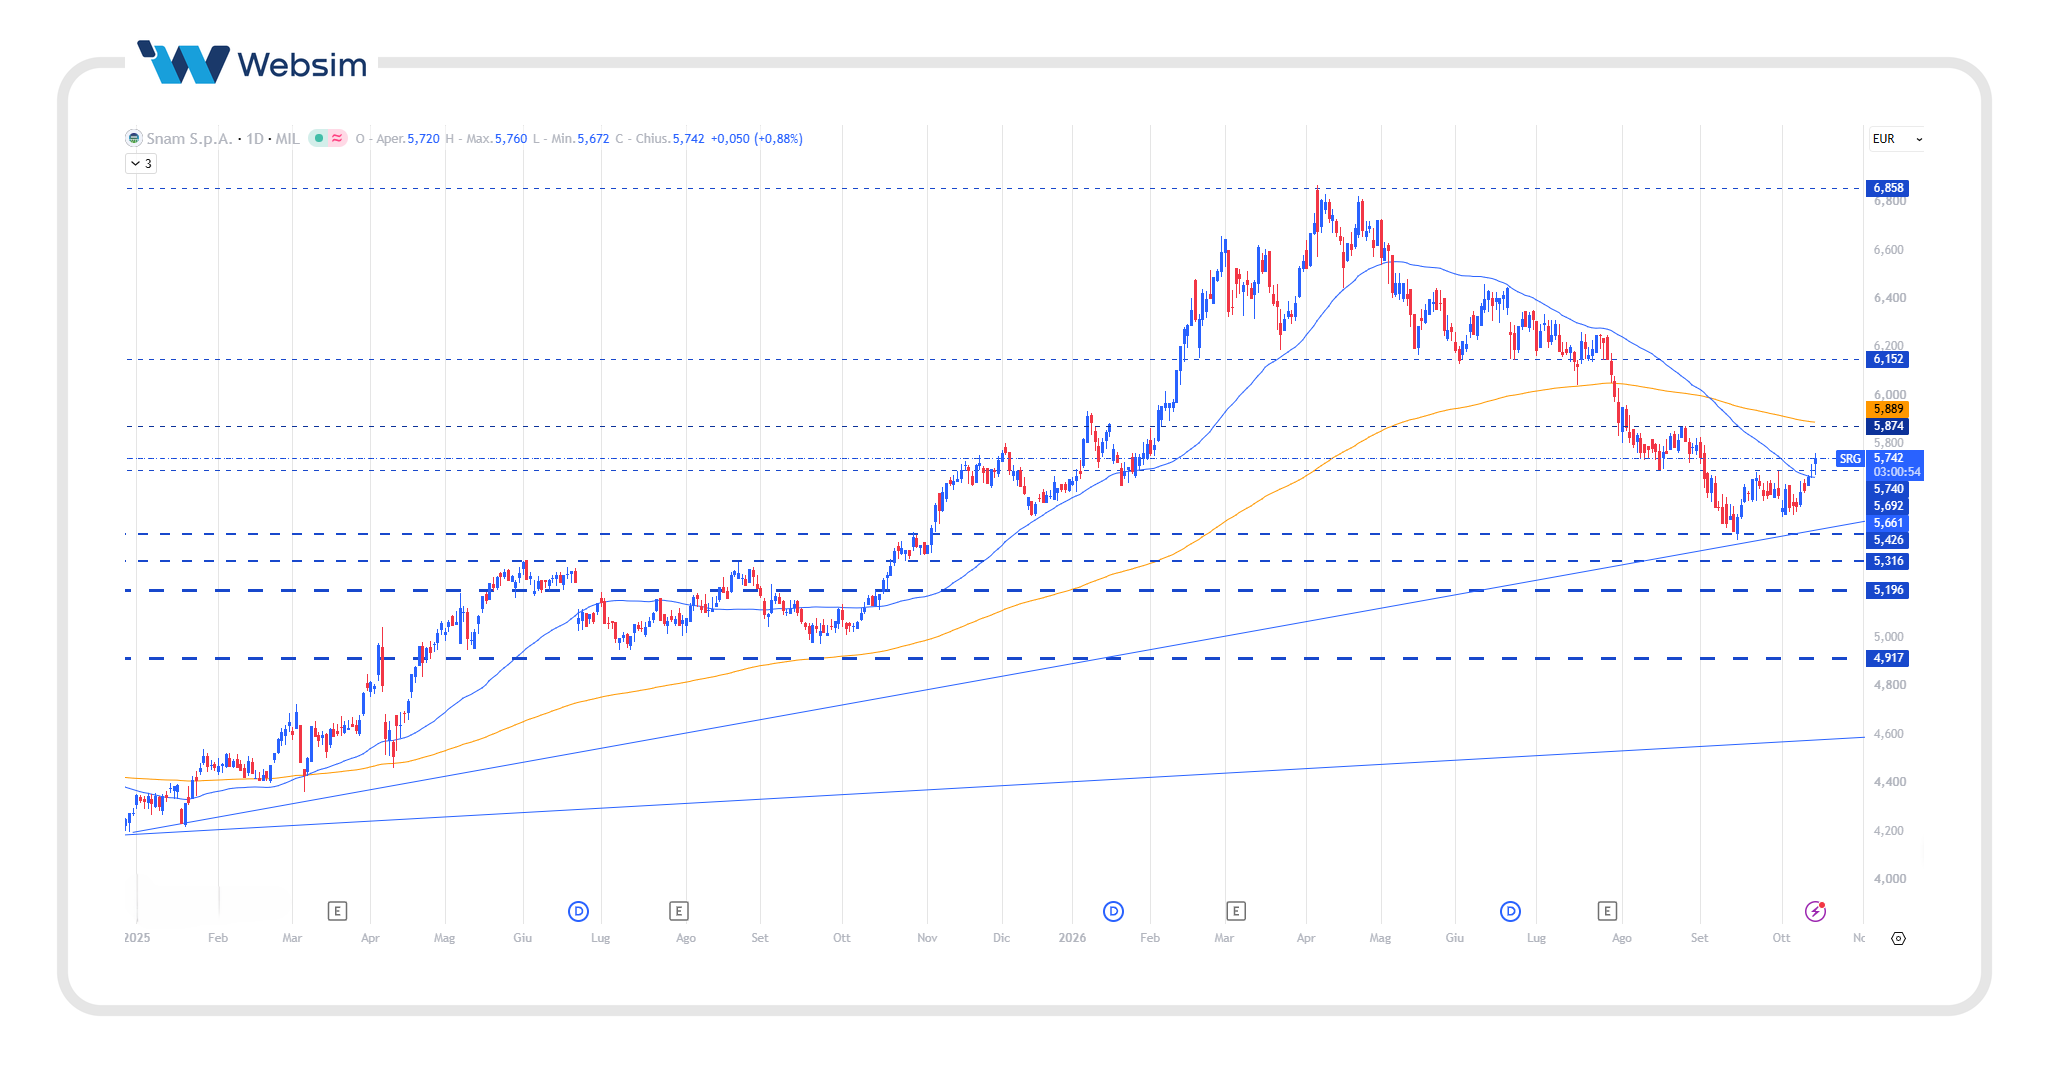
Task: Open the D dividend marker near Giu–Lug 2025
Action: [x=578, y=911]
